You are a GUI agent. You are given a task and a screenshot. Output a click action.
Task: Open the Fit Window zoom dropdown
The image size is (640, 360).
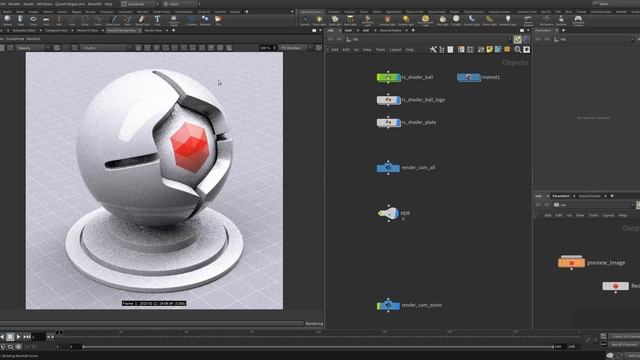296,48
